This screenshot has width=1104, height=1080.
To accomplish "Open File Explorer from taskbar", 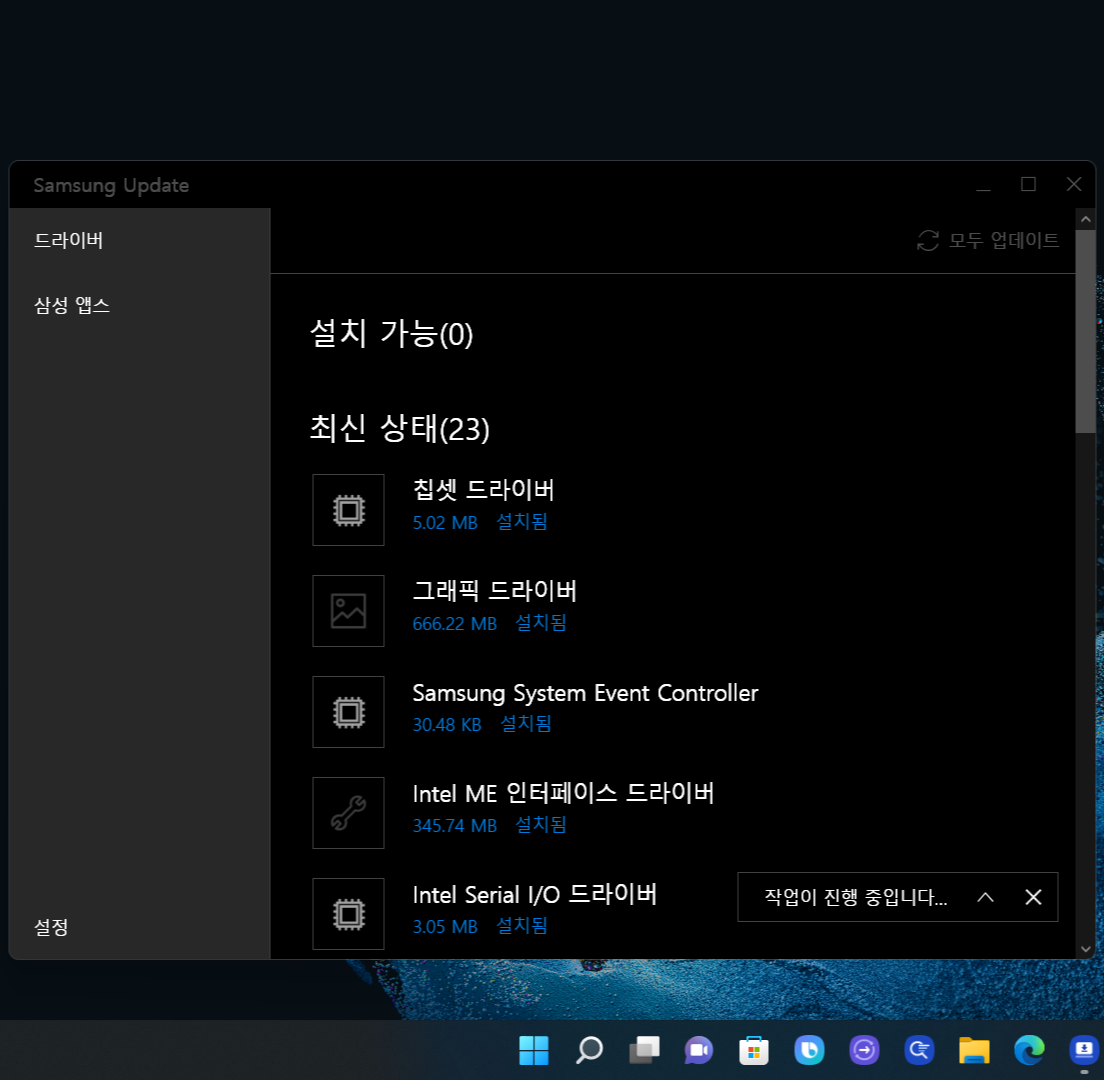I will pos(974,1050).
